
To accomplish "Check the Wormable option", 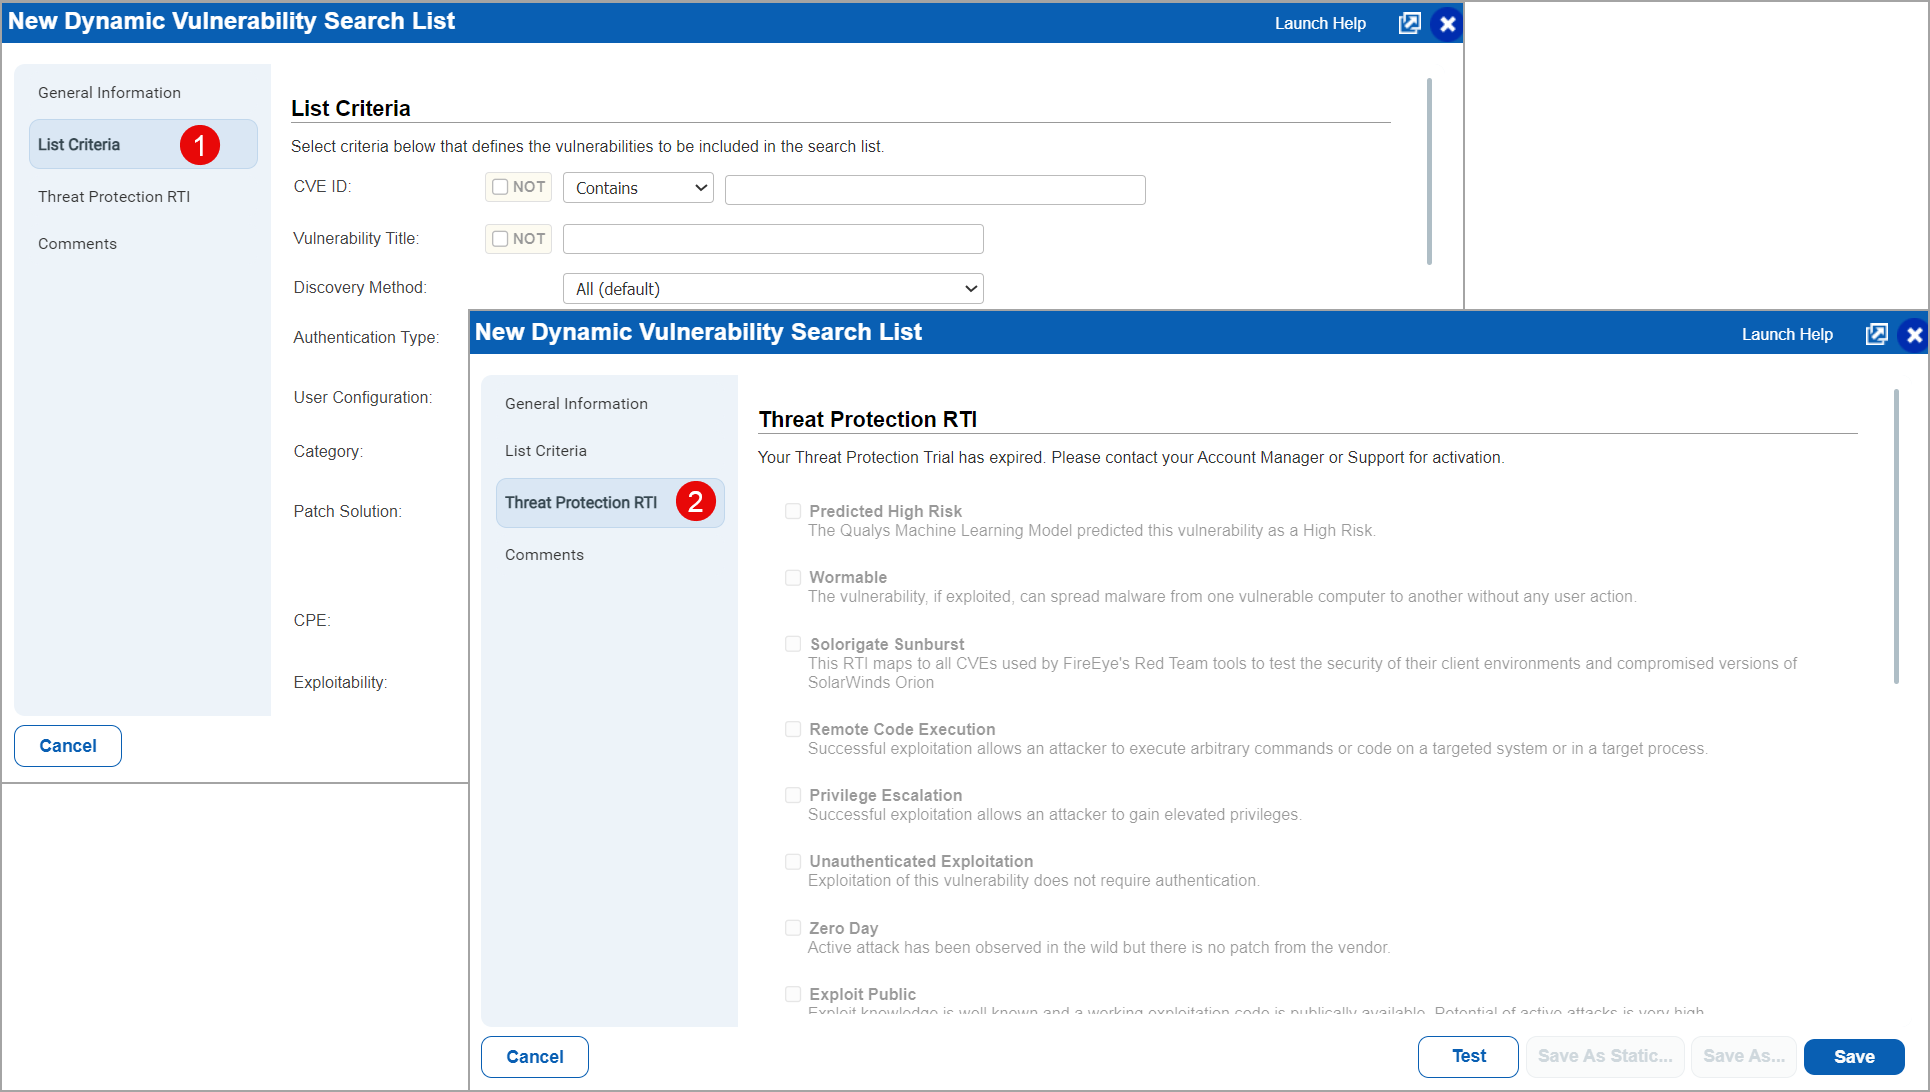I will pyautogui.click(x=793, y=577).
